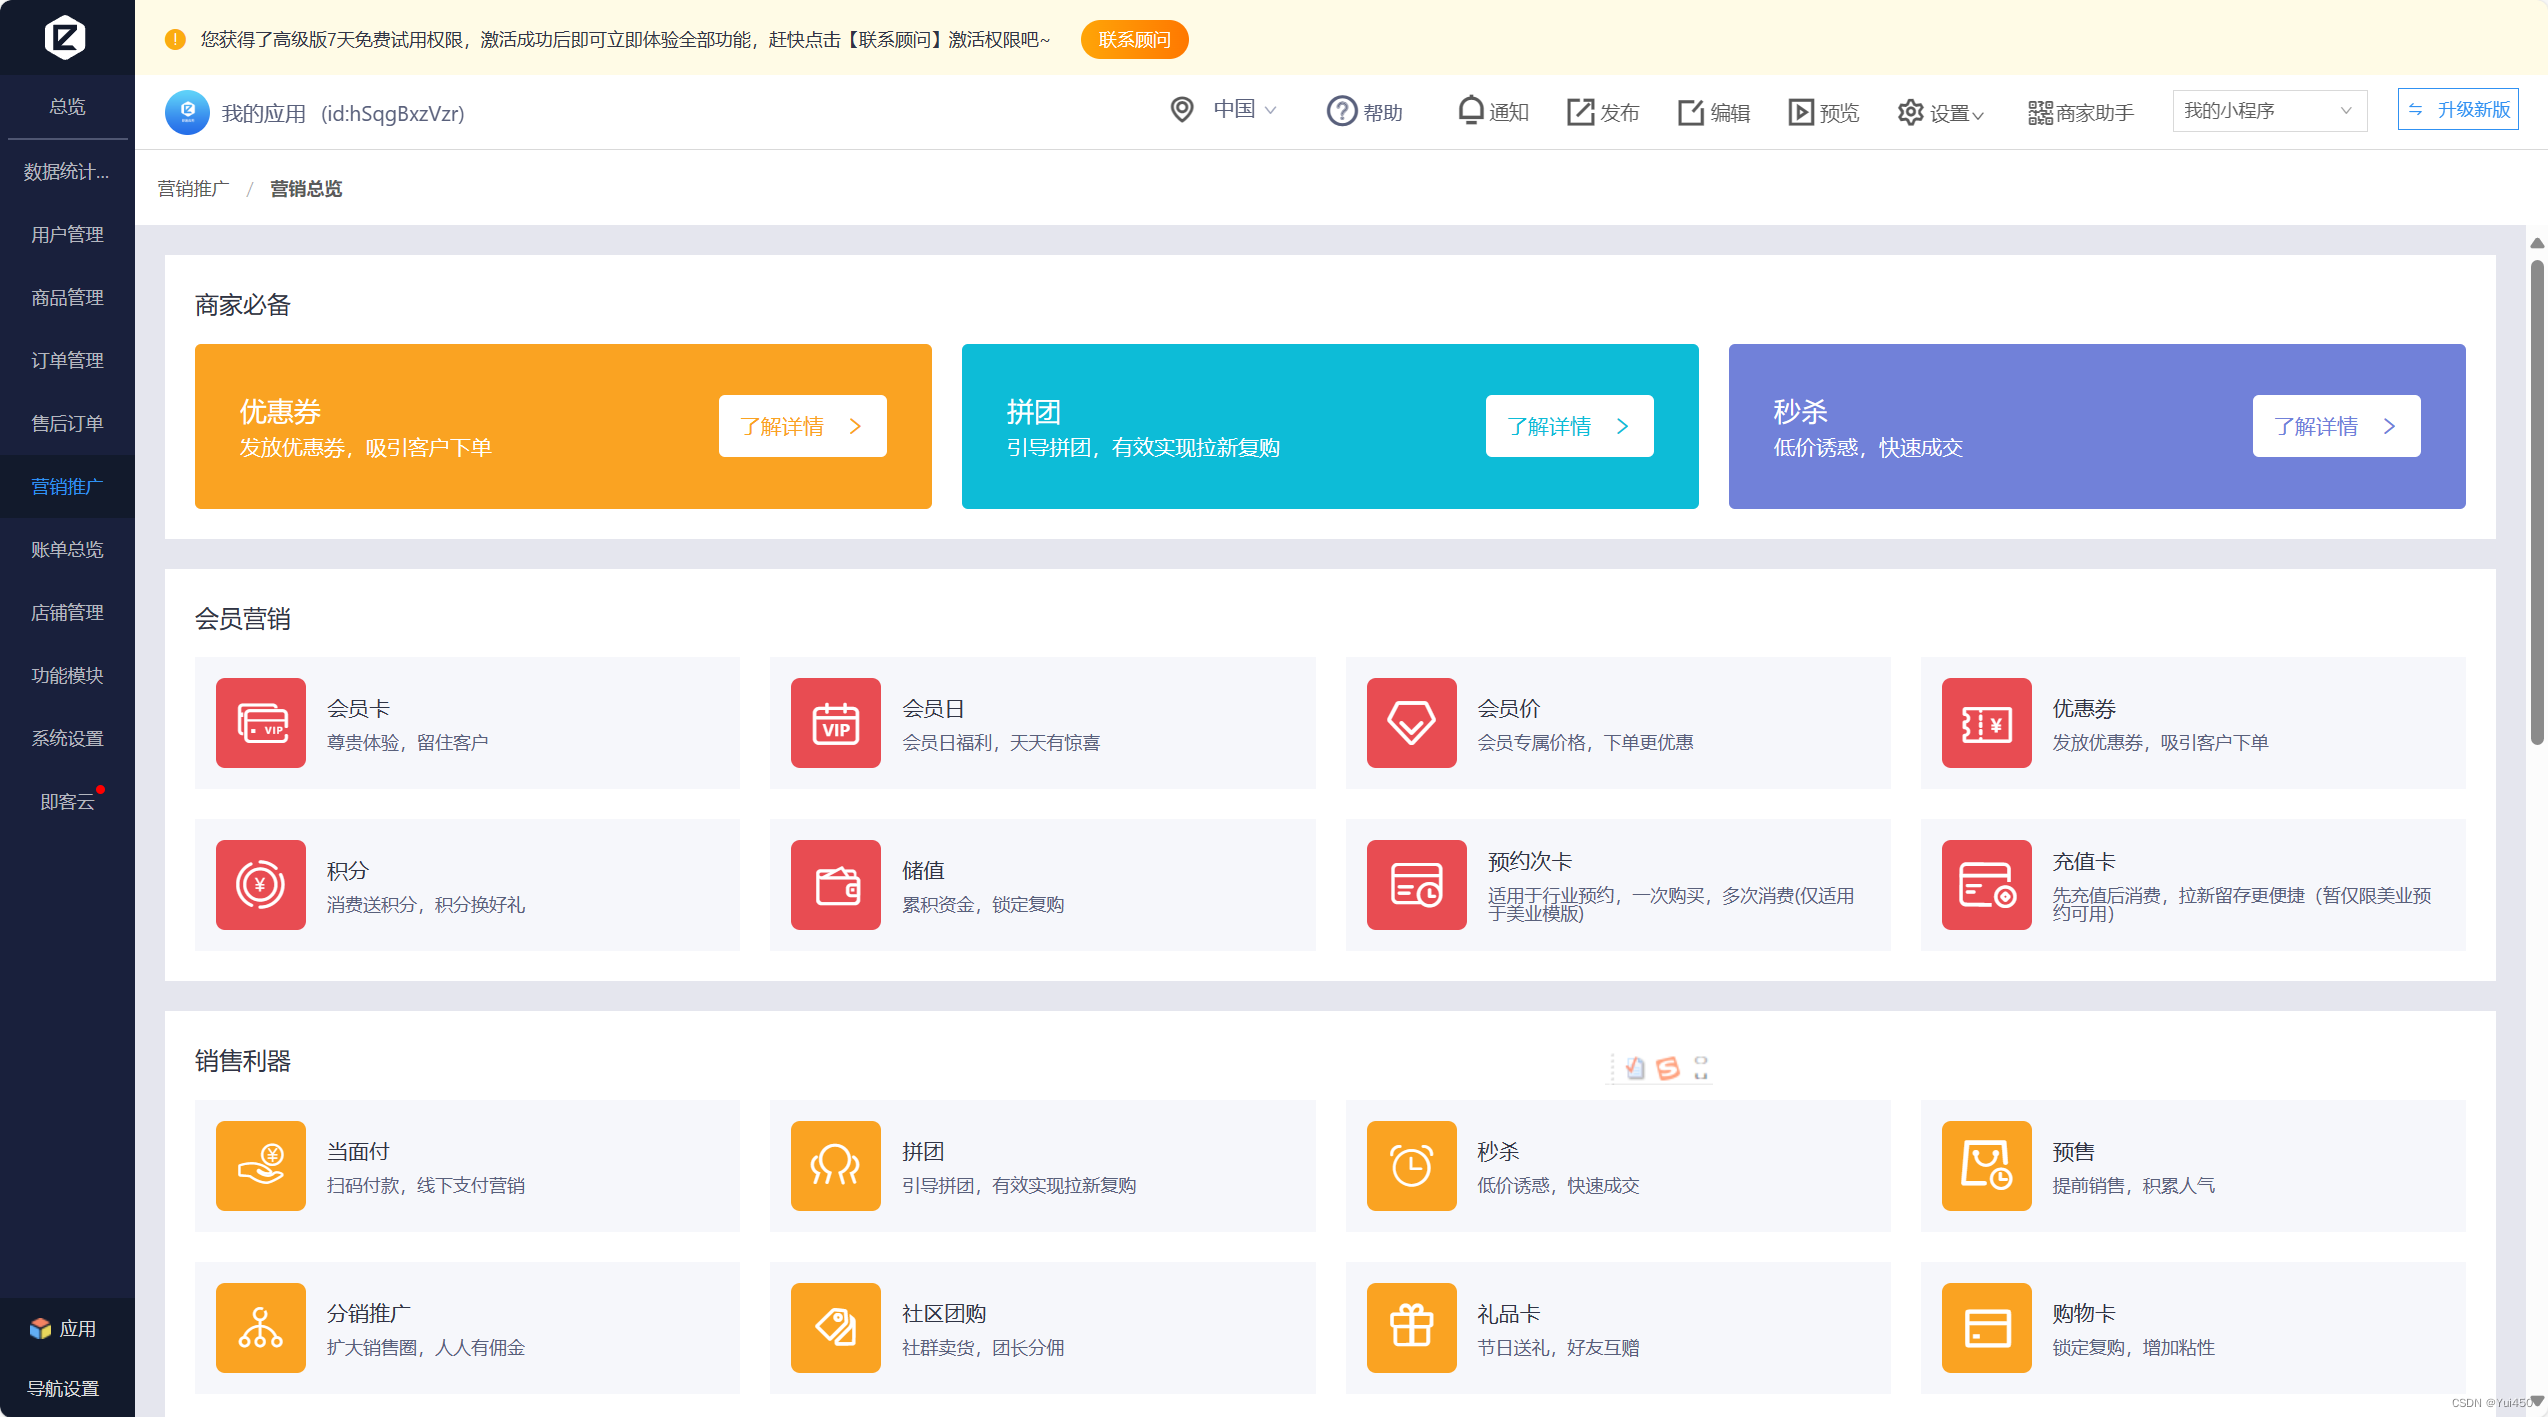The image size is (2548, 1417).
Task: Click the 当面付 hand-with-coin icon
Action: point(261,1166)
